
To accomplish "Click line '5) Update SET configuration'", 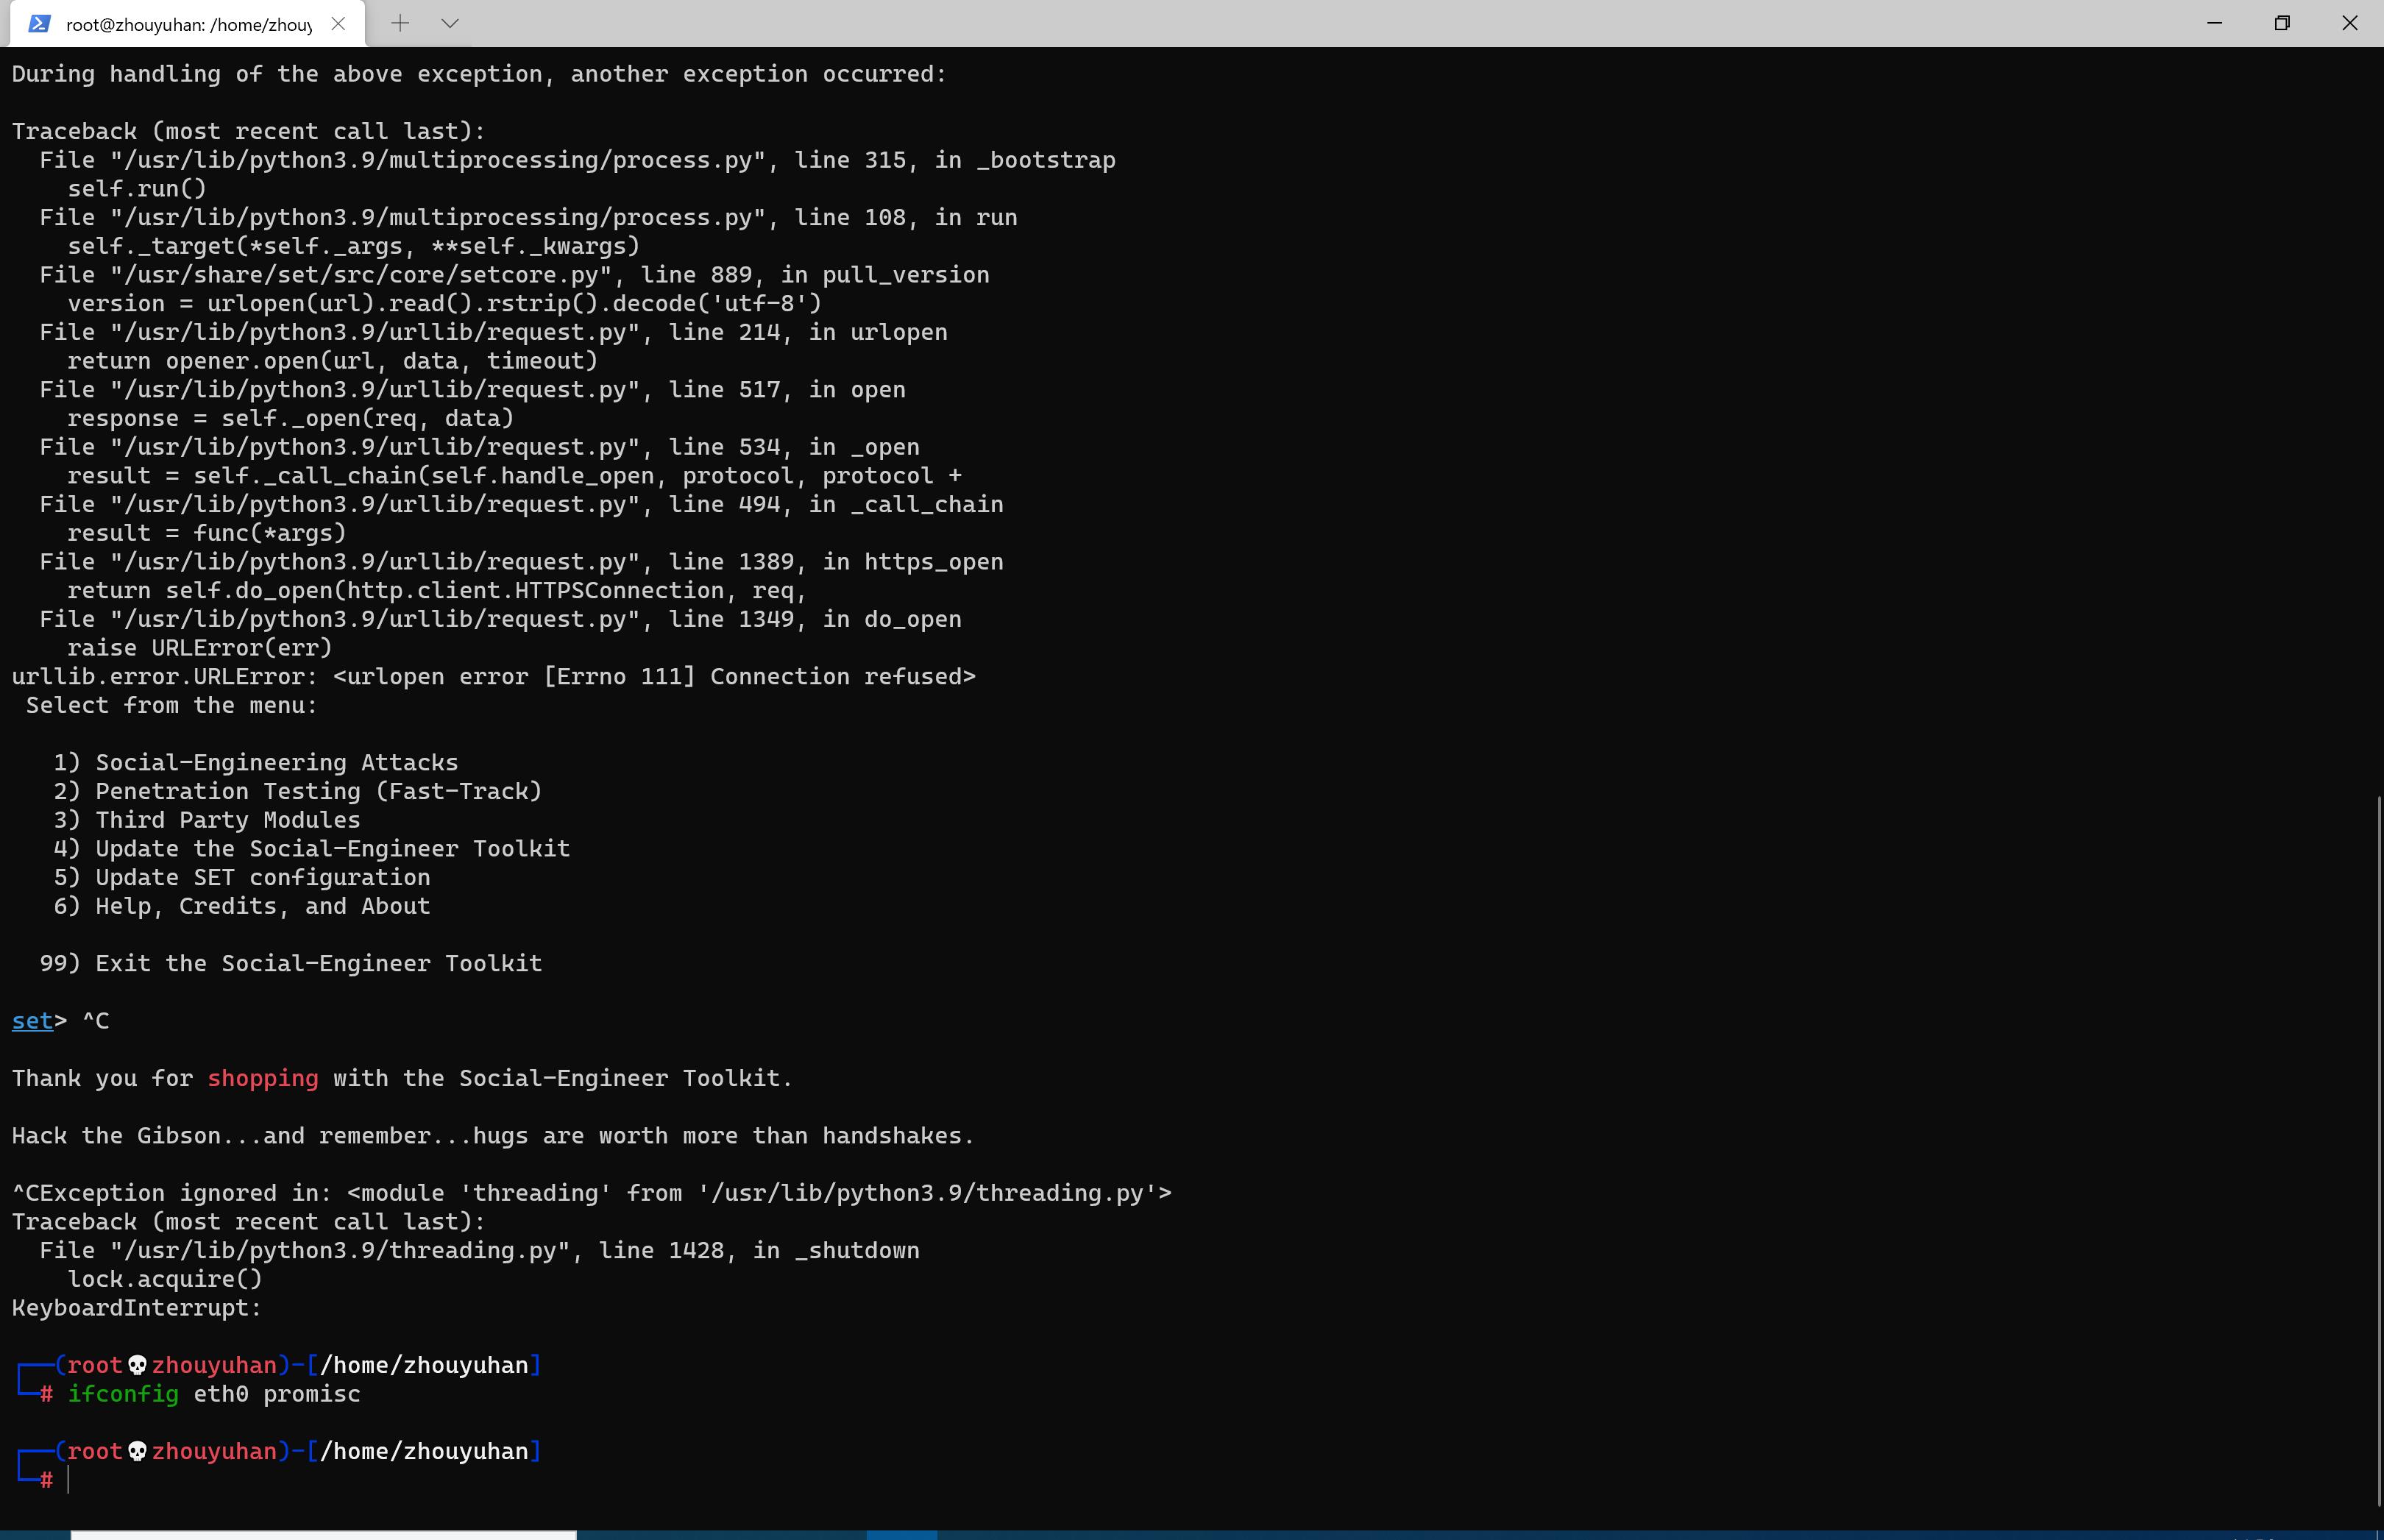I will tap(242, 878).
